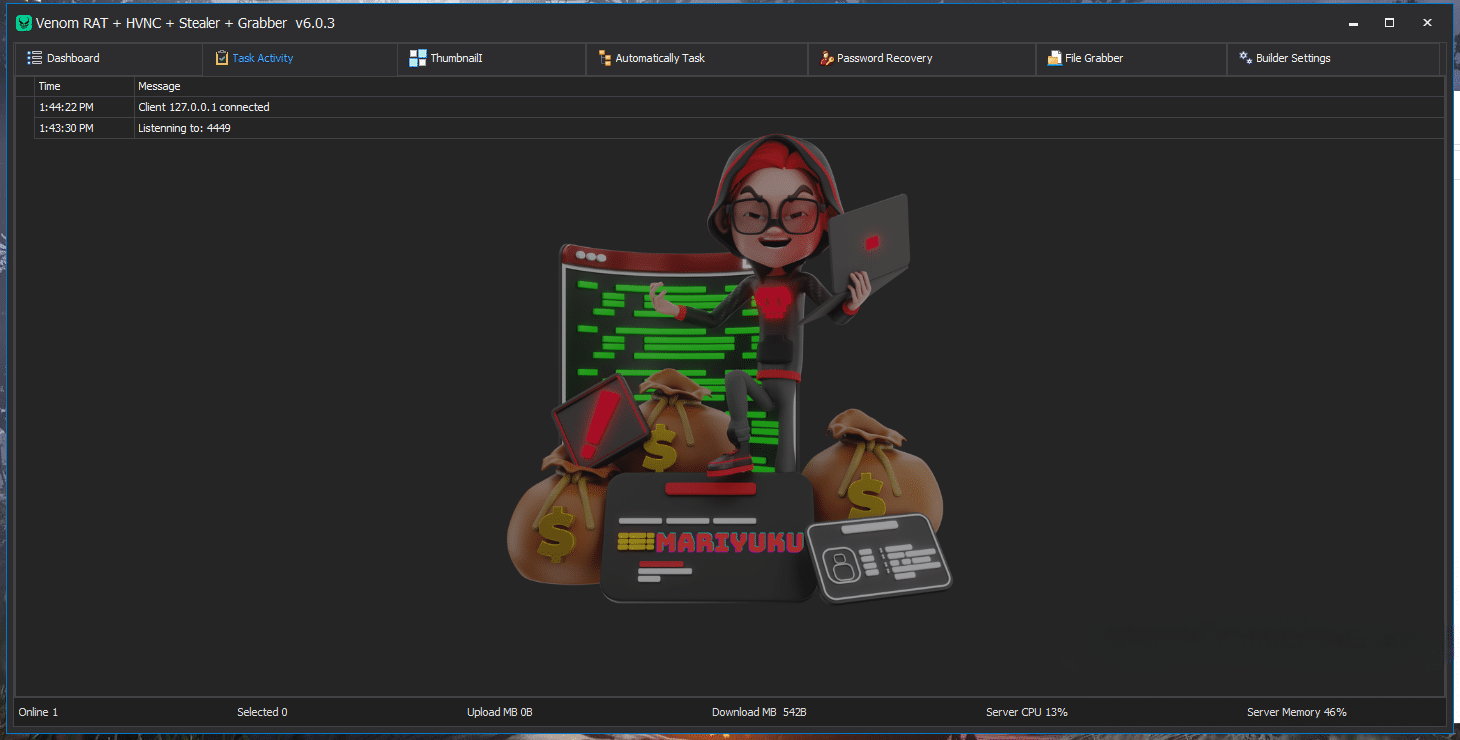Click the File Grabber icon
1460x740 pixels.
[1054, 58]
